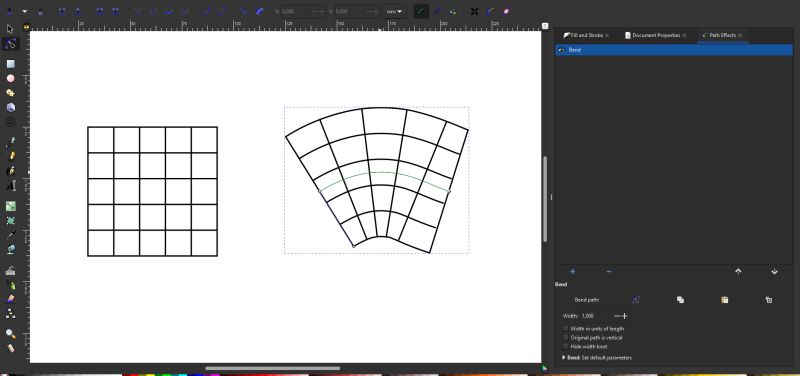
Task: Select the Text tool
Action: pos(10,185)
